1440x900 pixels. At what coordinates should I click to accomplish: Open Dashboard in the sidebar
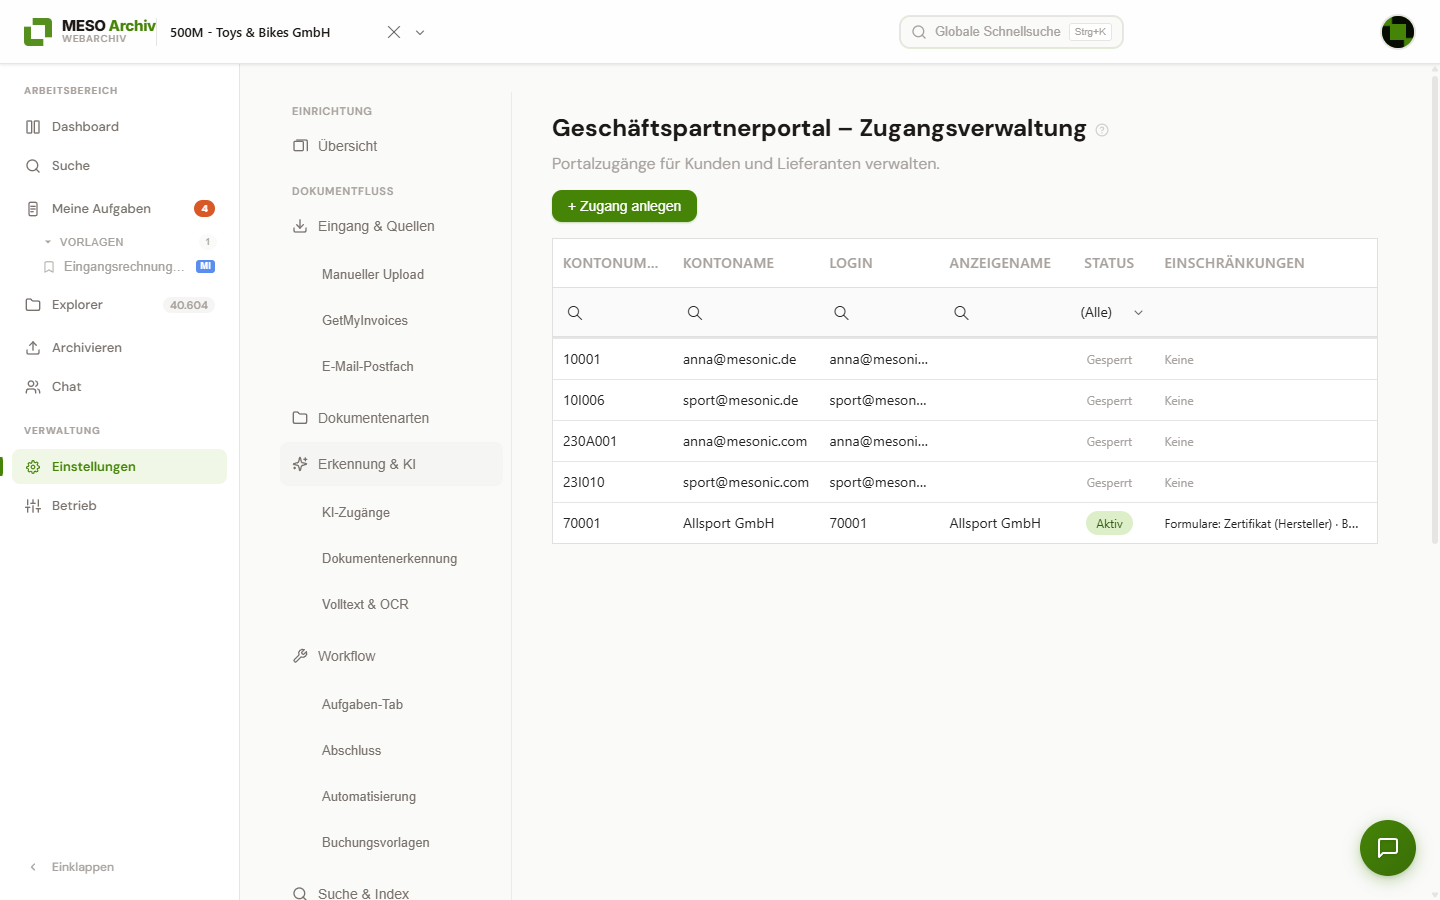(120, 127)
